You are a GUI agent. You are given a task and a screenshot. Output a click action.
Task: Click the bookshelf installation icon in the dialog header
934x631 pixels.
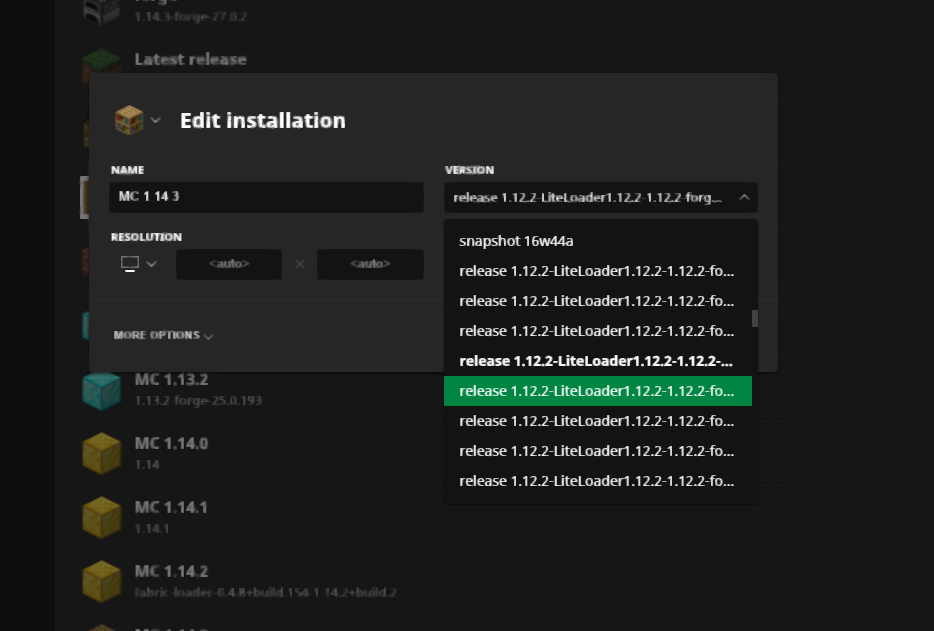(129, 120)
